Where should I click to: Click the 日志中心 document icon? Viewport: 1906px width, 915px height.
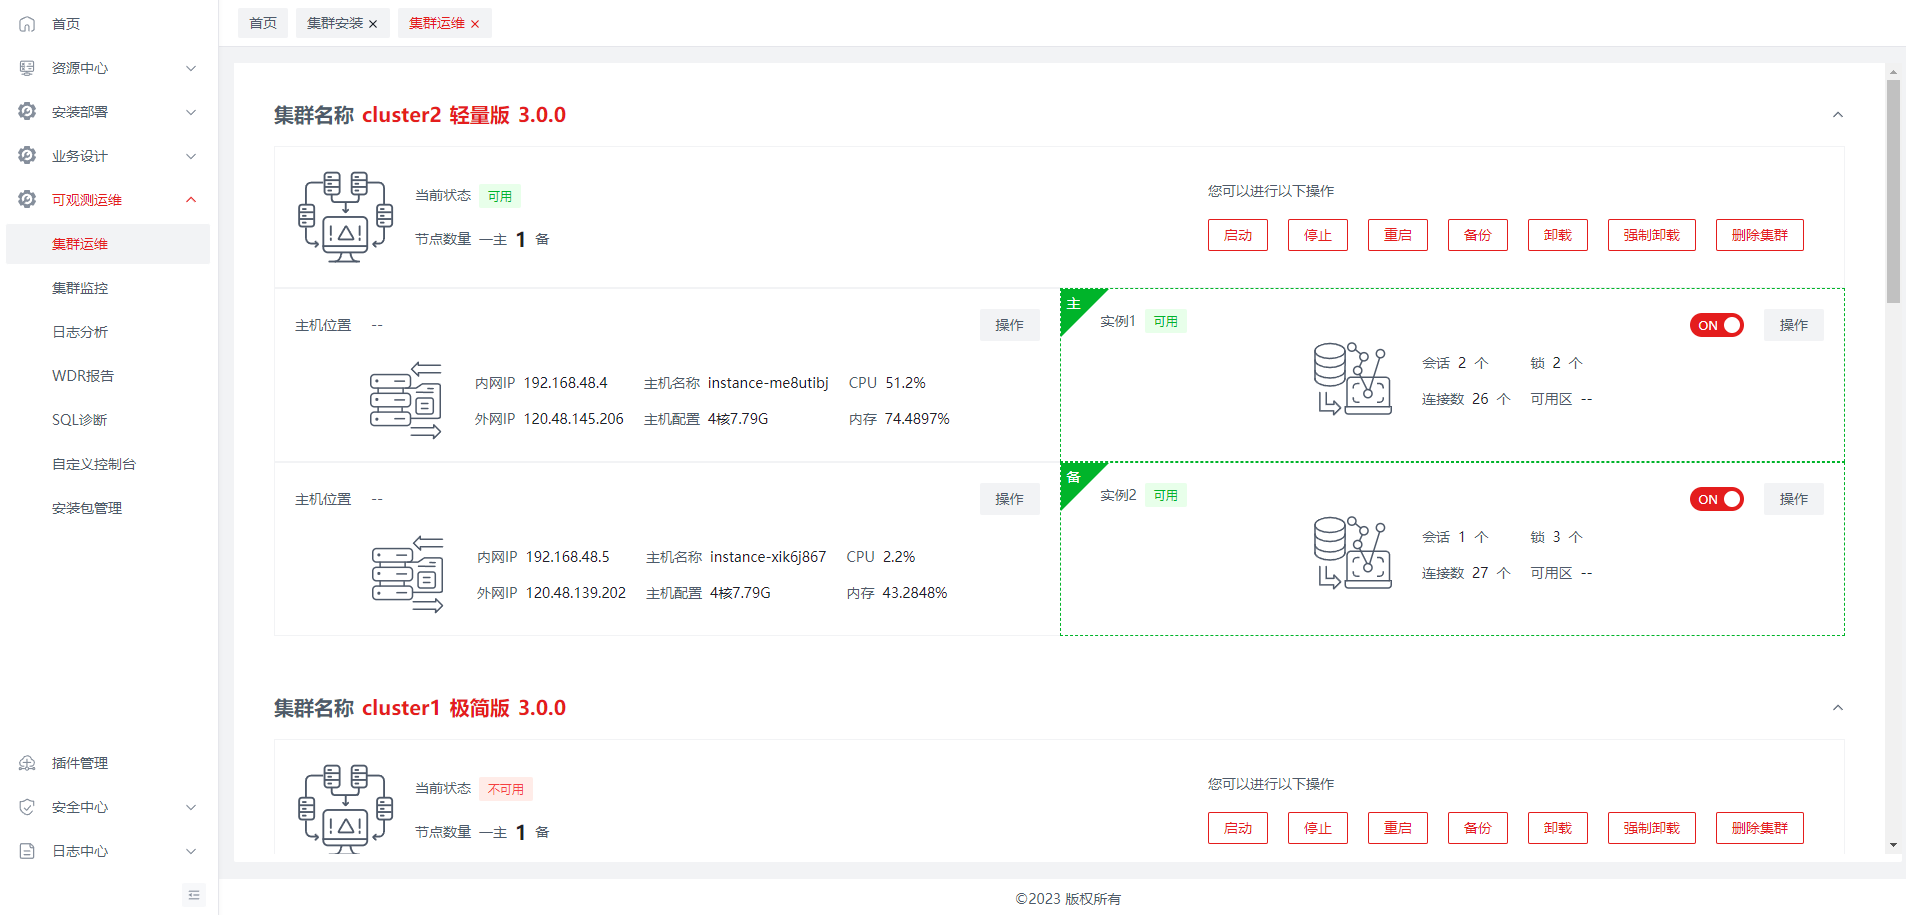(27, 851)
